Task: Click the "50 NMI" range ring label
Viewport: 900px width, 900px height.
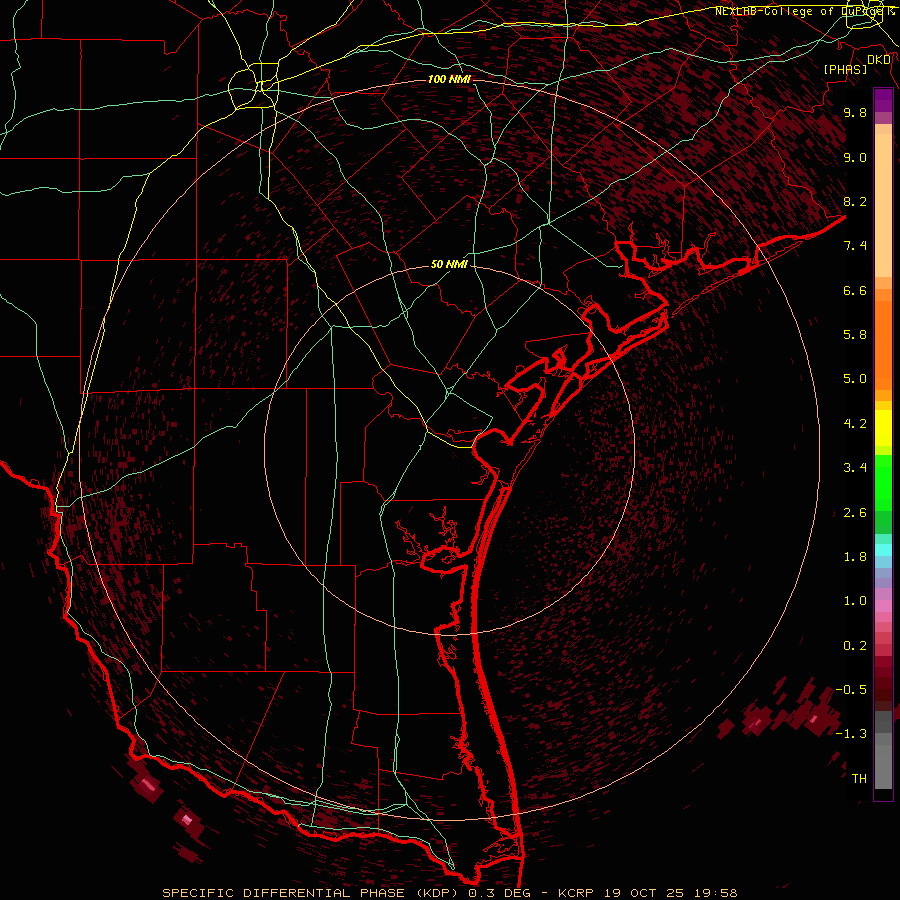Action: pyautogui.click(x=449, y=264)
